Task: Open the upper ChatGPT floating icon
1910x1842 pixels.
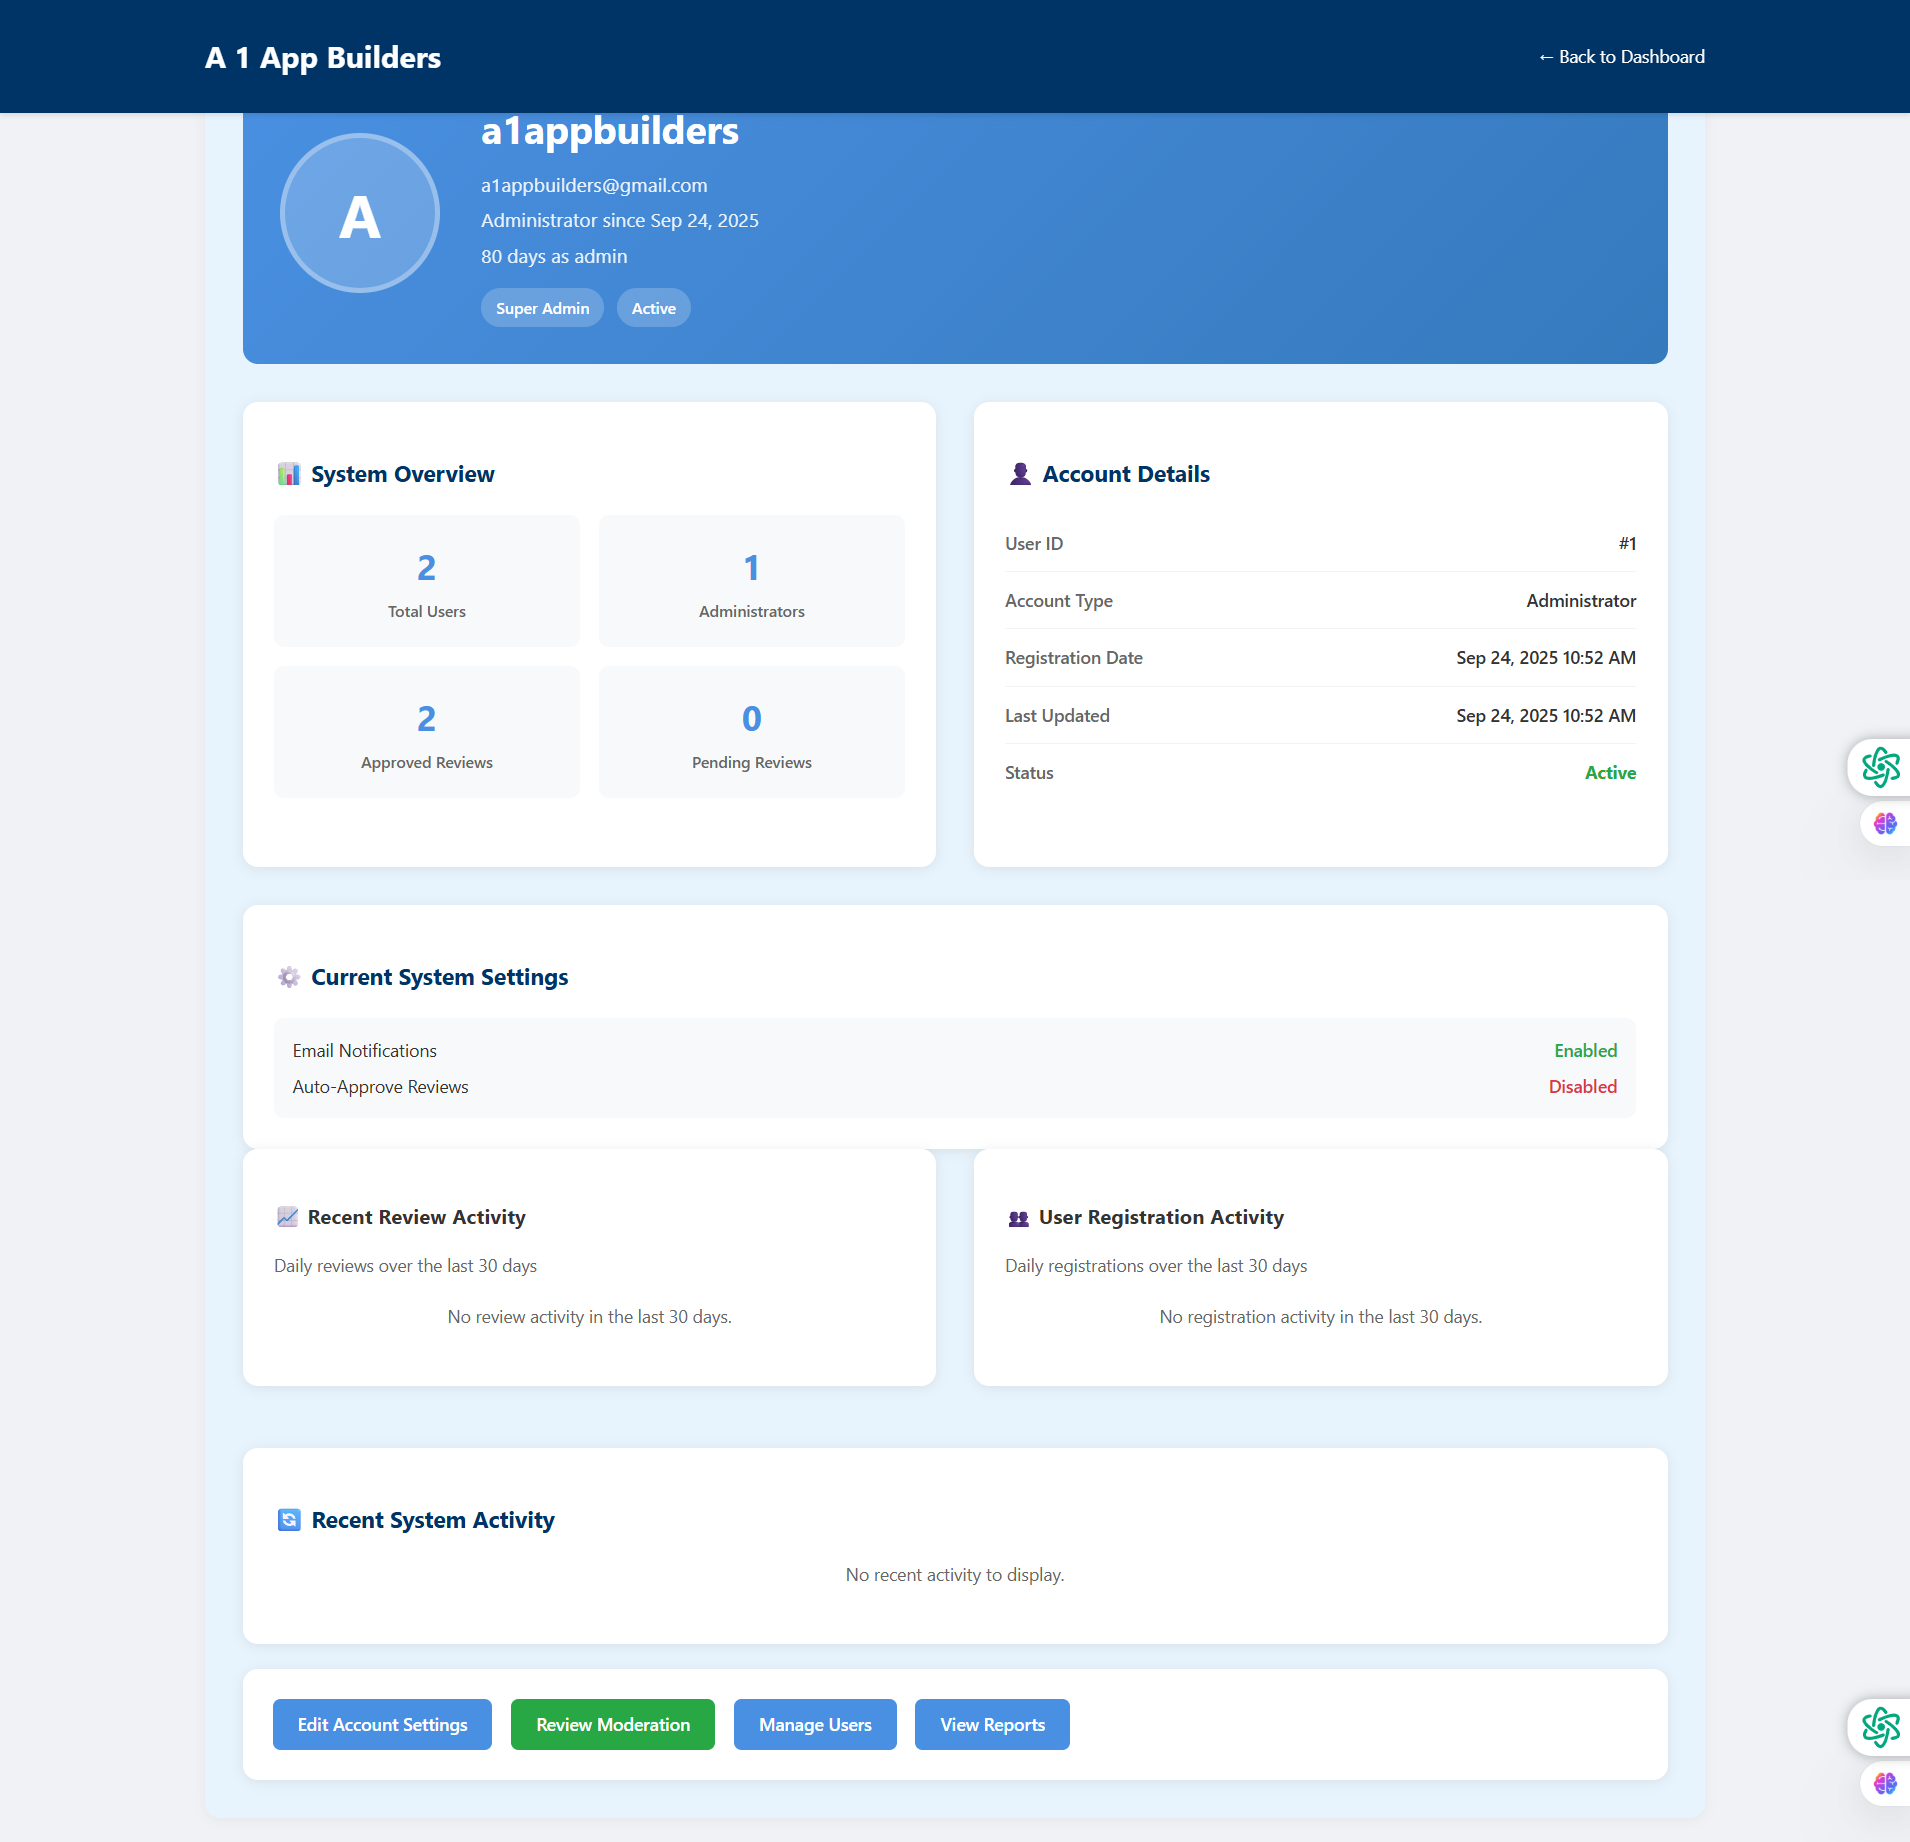Action: [x=1880, y=768]
